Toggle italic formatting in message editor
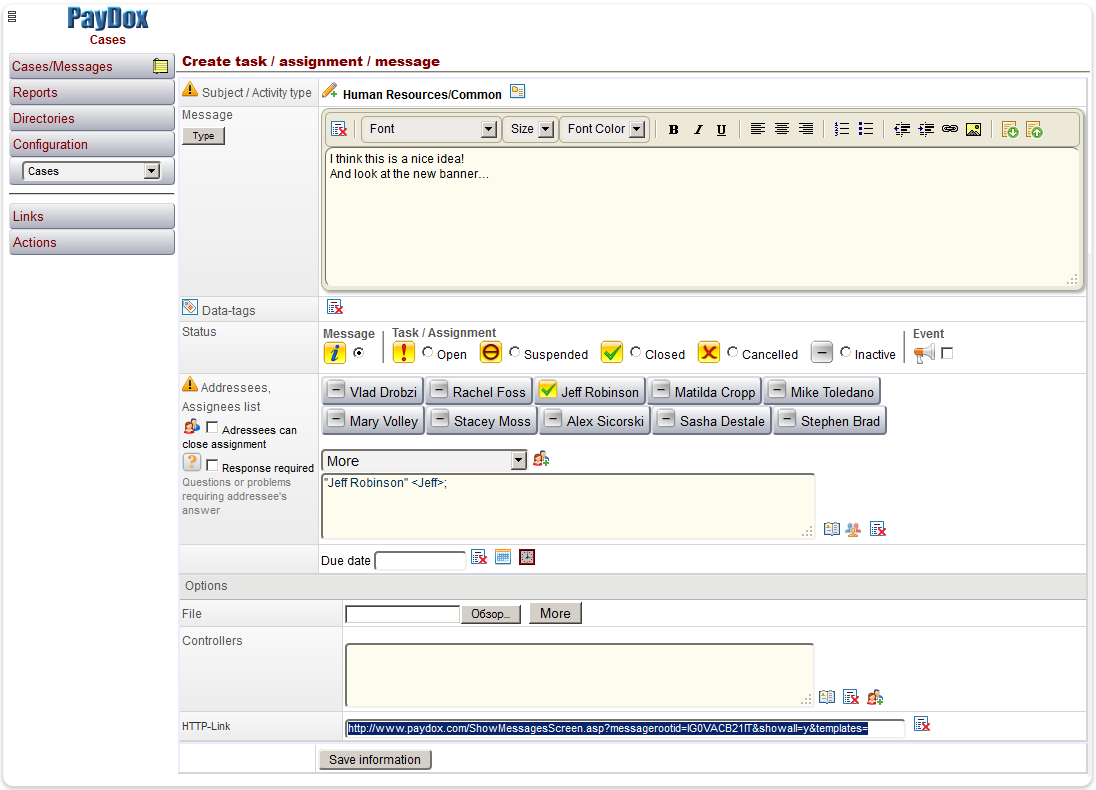 [698, 129]
